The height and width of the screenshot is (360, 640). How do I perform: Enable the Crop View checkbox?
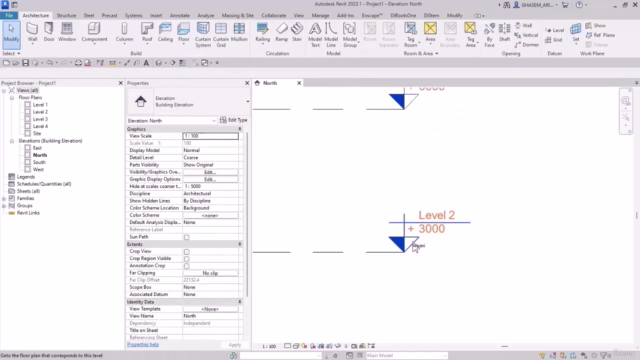tap(187, 251)
